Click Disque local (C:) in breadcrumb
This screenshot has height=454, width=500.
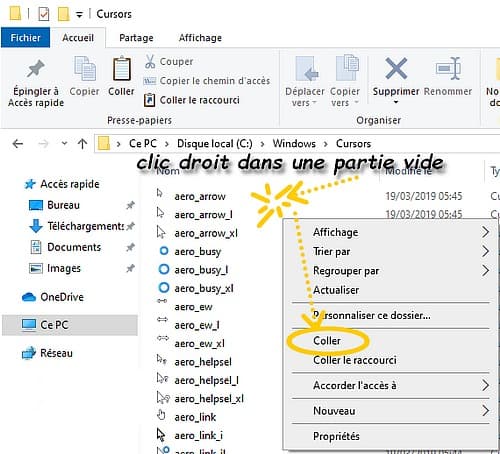[x=215, y=144]
